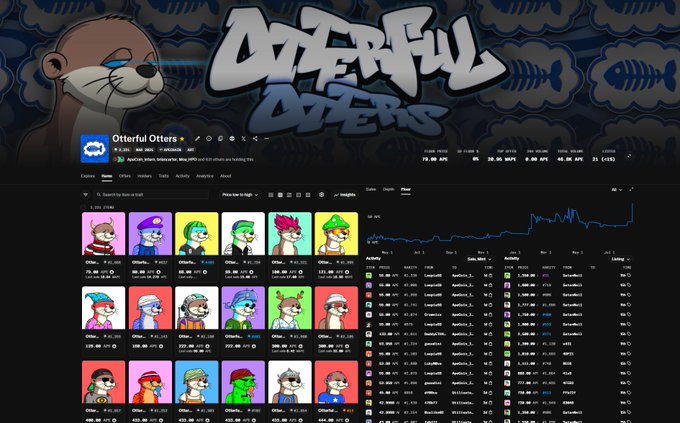The image size is (680, 423).
Task: Open the gear settings icon by Insights
Action: click(321, 195)
